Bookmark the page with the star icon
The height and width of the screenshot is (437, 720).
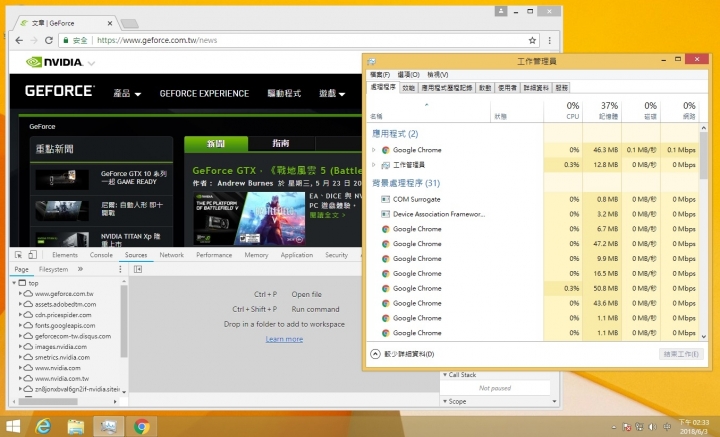click(x=532, y=40)
